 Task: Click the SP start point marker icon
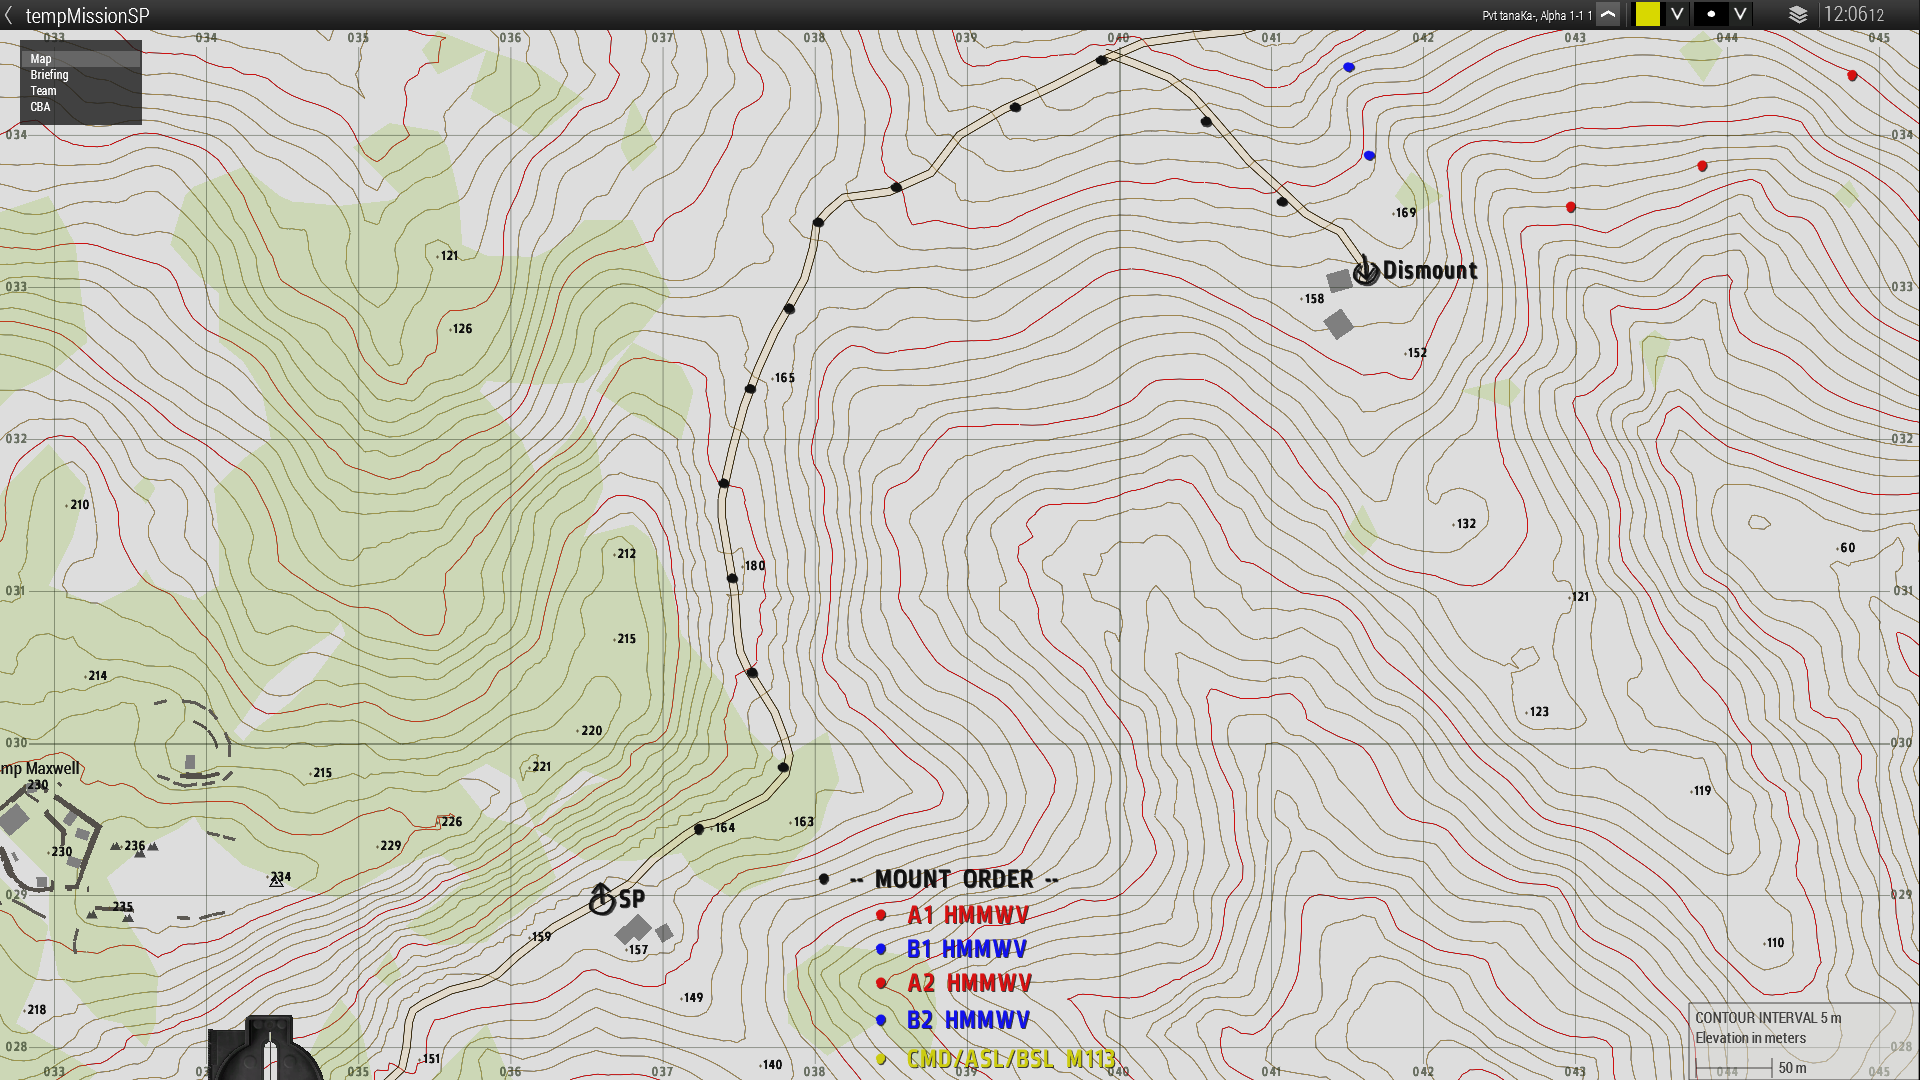coord(601,900)
